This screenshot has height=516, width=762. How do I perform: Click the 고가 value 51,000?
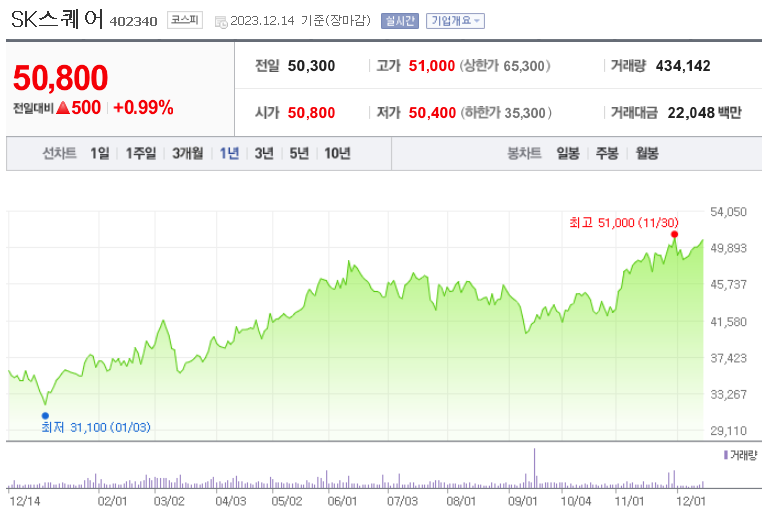[x=432, y=66]
